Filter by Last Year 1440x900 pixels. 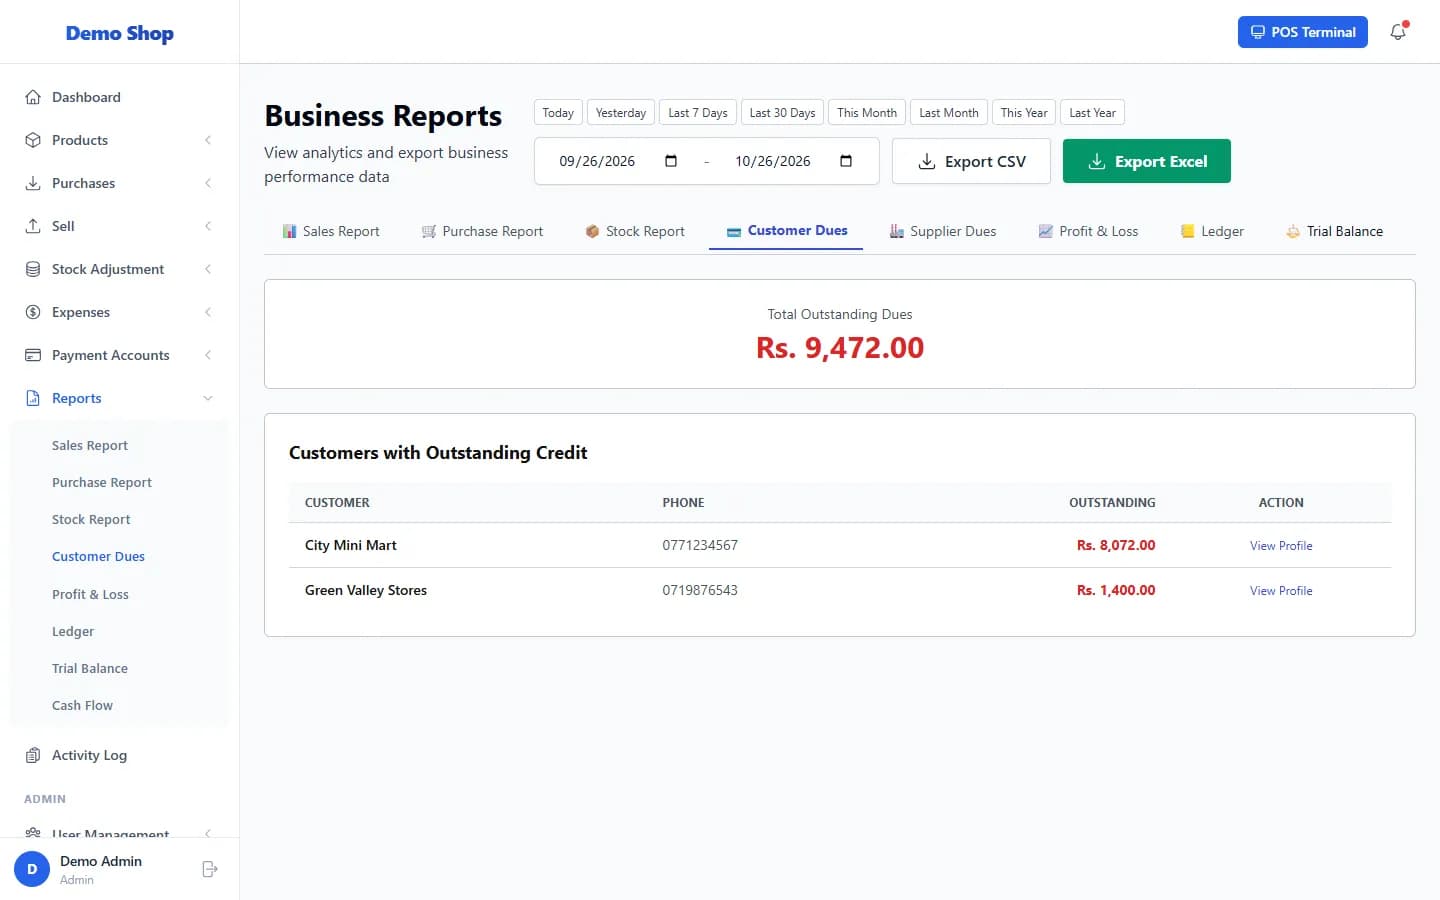pos(1092,113)
